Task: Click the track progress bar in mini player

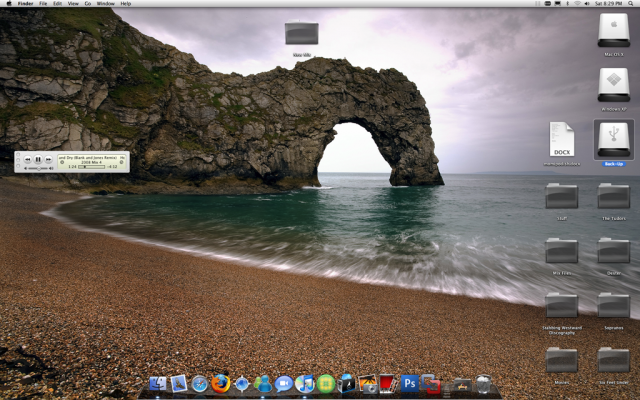Action: click(x=92, y=167)
